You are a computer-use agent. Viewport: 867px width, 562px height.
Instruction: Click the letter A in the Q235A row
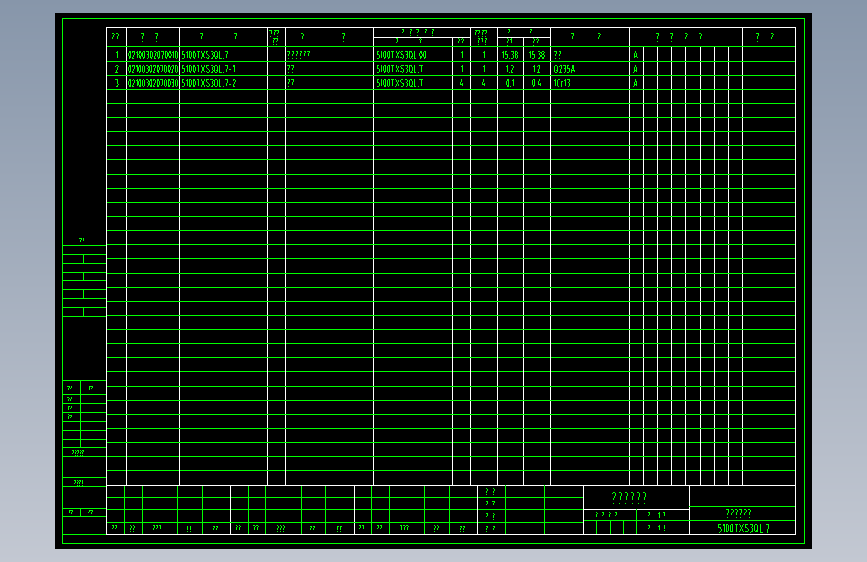[635, 69]
